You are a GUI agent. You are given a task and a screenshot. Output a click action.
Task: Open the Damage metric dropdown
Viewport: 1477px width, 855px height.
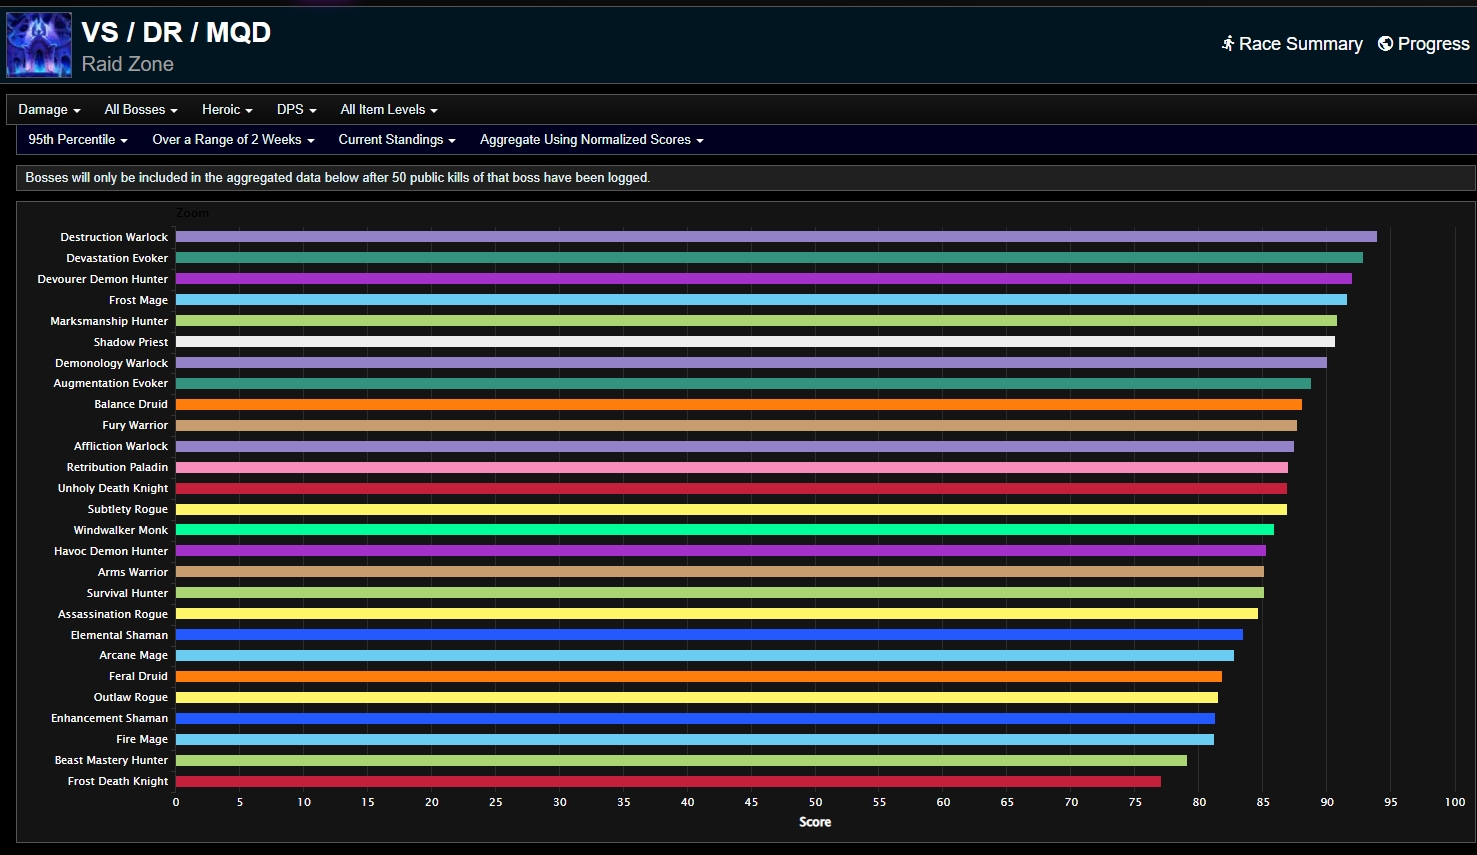coord(49,110)
